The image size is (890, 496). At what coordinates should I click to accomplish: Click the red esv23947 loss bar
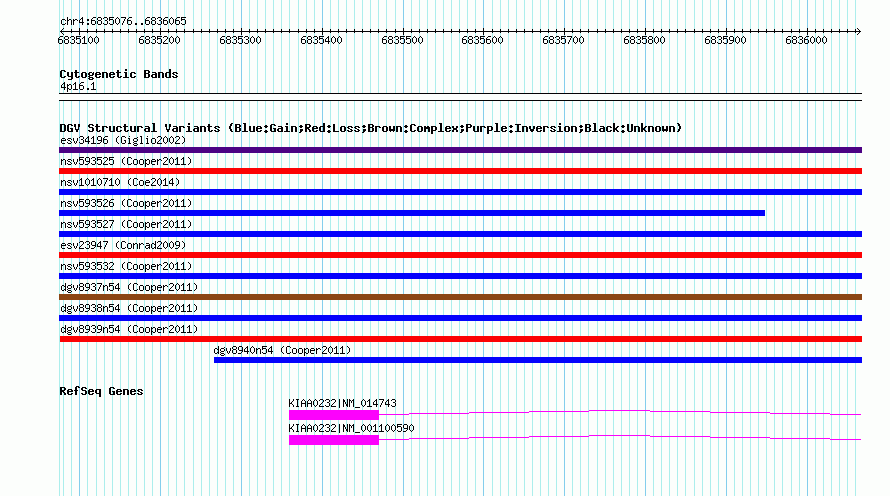[460, 255]
